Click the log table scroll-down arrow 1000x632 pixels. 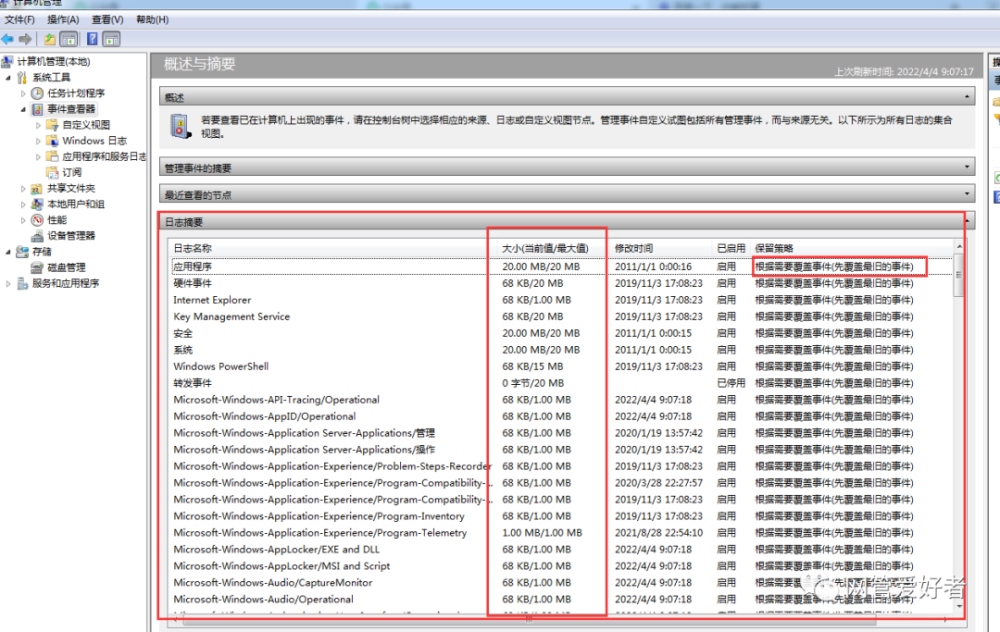click(x=959, y=606)
